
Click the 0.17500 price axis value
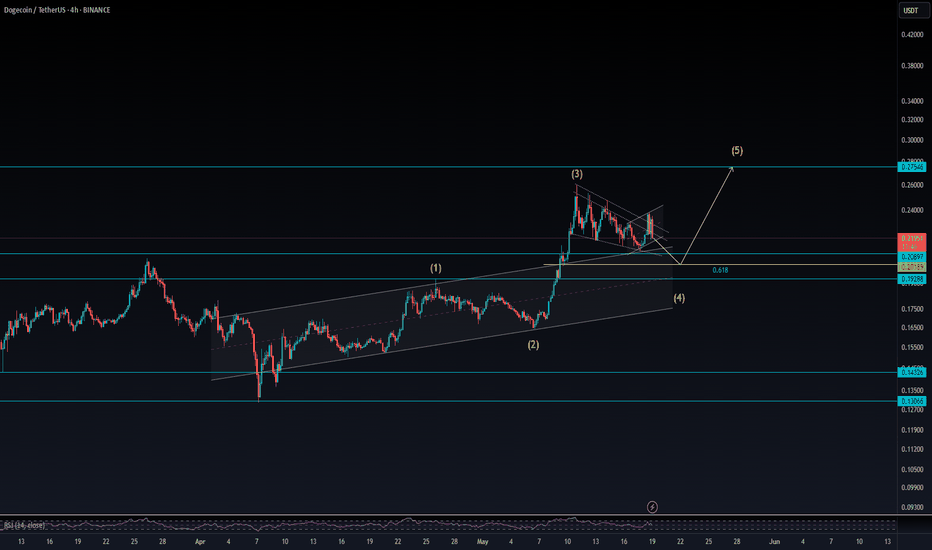click(x=912, y=309)
